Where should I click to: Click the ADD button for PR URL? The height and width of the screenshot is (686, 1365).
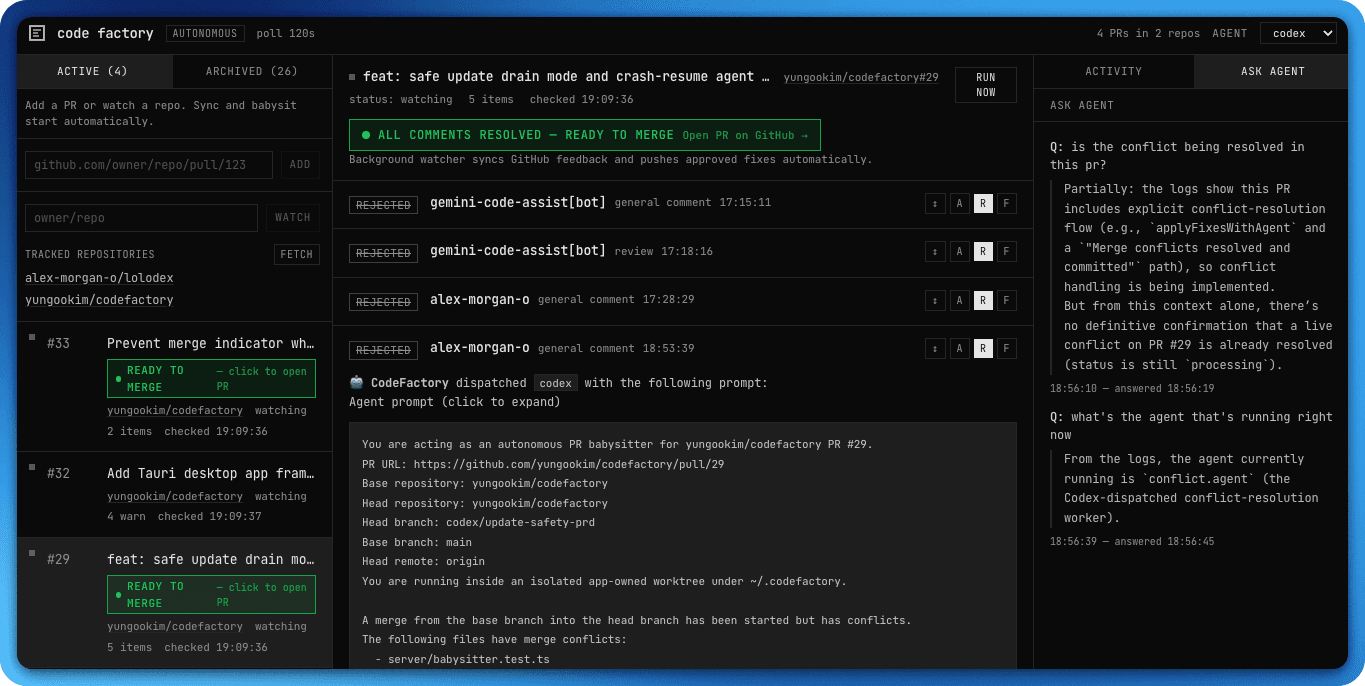(x=300, y=165)
